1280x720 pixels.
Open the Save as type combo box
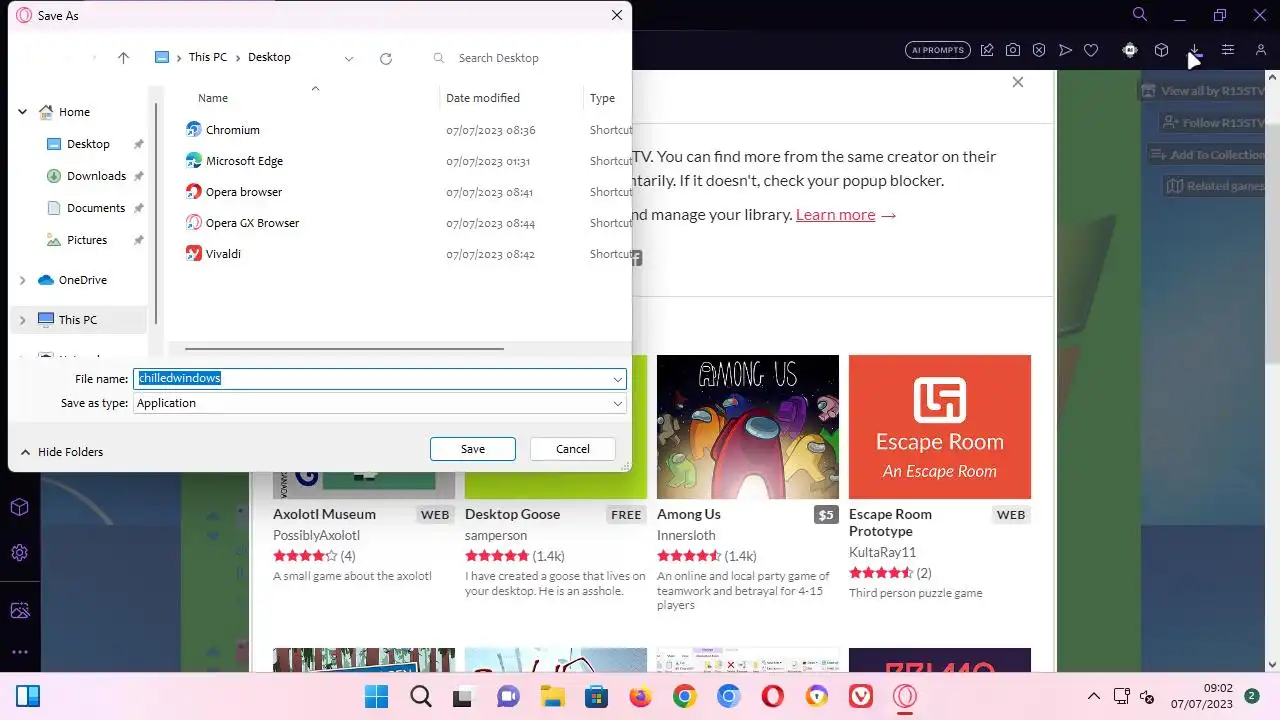click(x=380, y=403)
